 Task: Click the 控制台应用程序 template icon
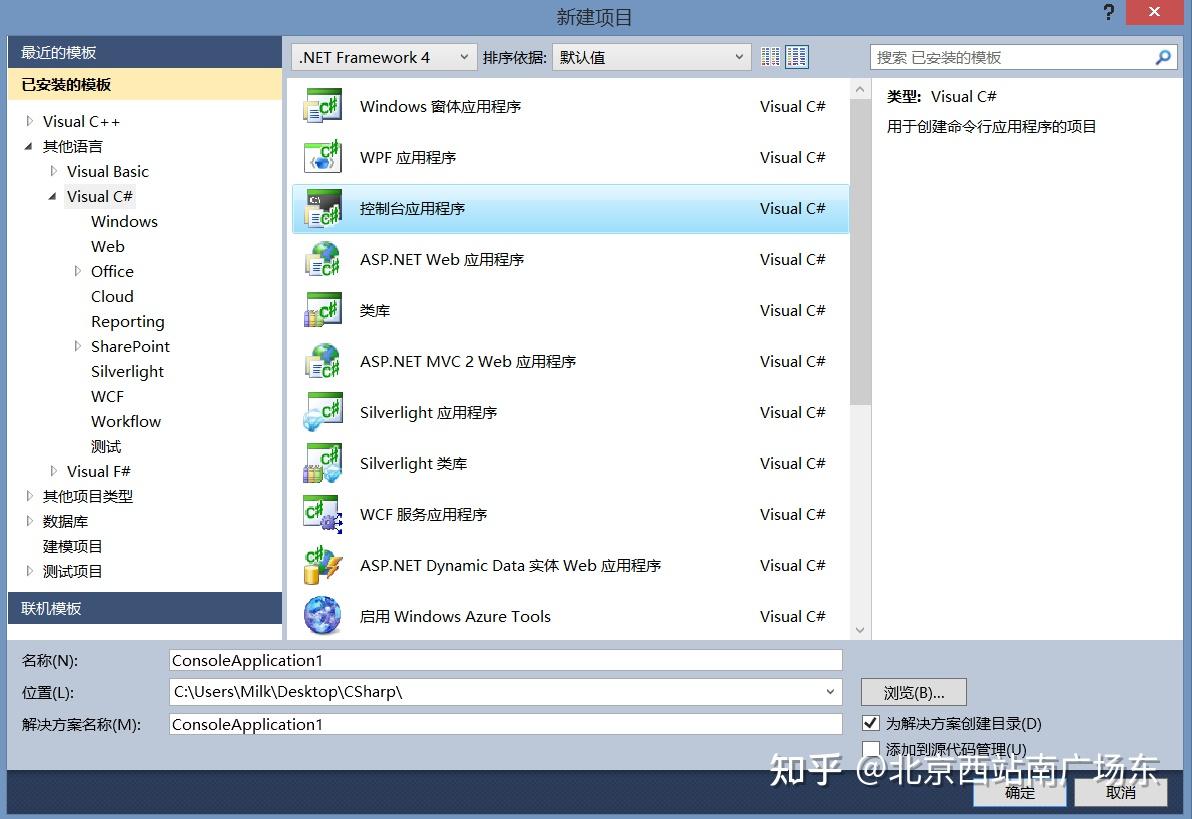(x=322, y=208)
